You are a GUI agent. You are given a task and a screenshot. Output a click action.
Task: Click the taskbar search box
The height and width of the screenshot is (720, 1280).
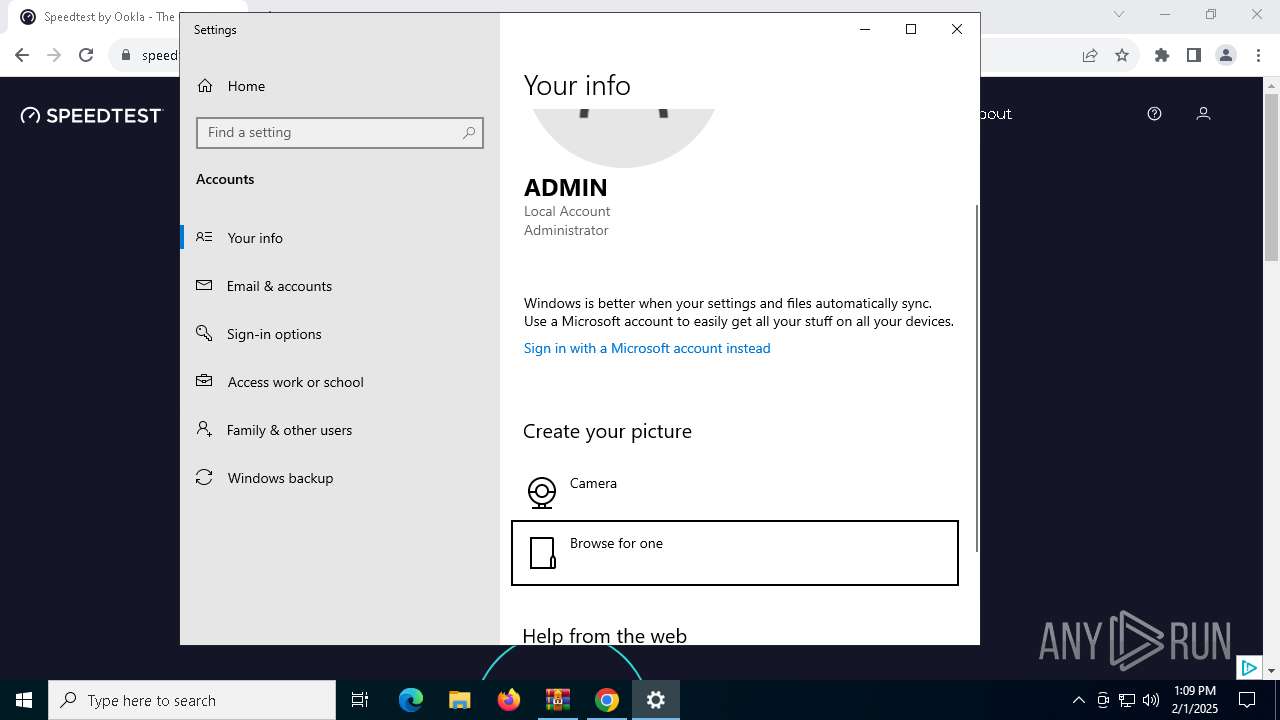point(192,700)
